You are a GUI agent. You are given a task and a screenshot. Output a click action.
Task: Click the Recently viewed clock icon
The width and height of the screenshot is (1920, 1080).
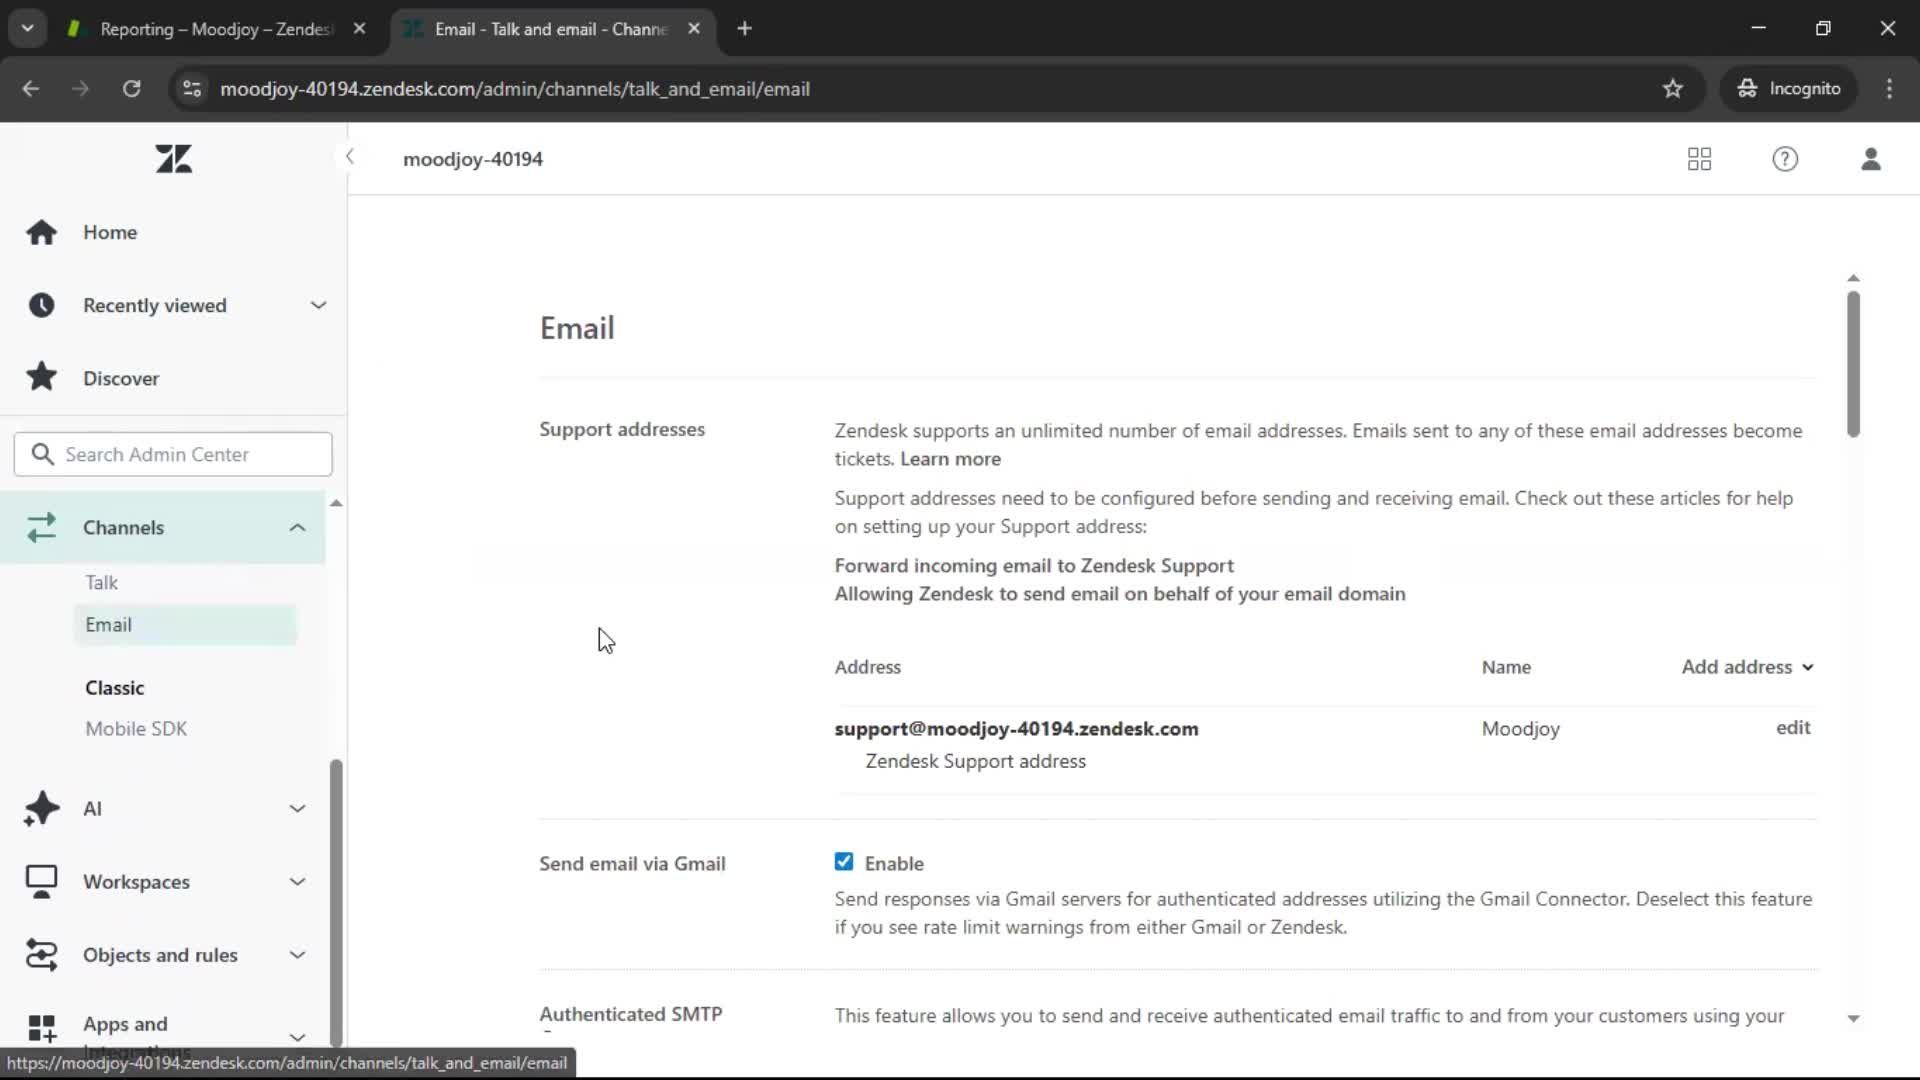[41, 305]
